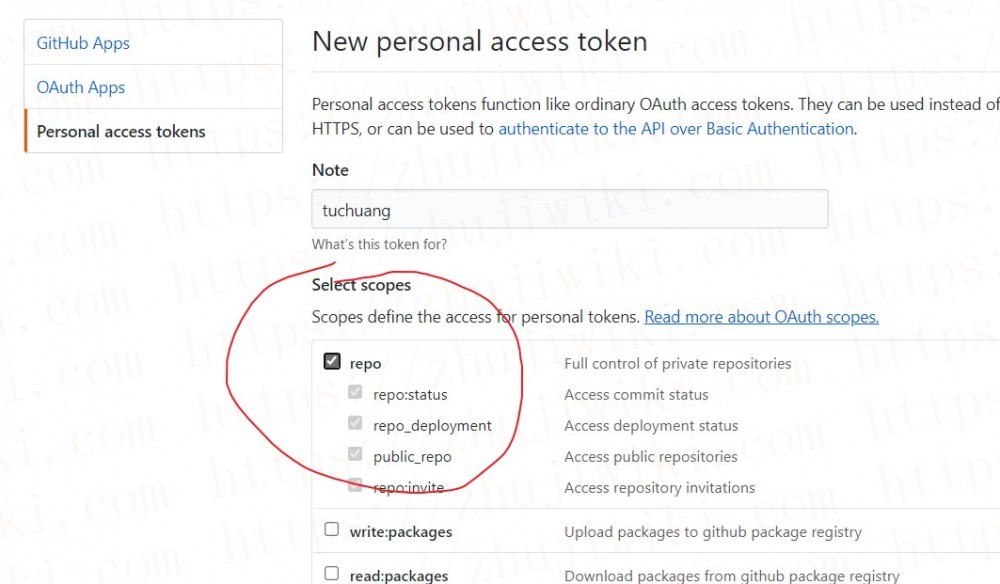Click Read more about OAuth scopes
This screenshot has height=584, width=1000.
tap(761, 316)
